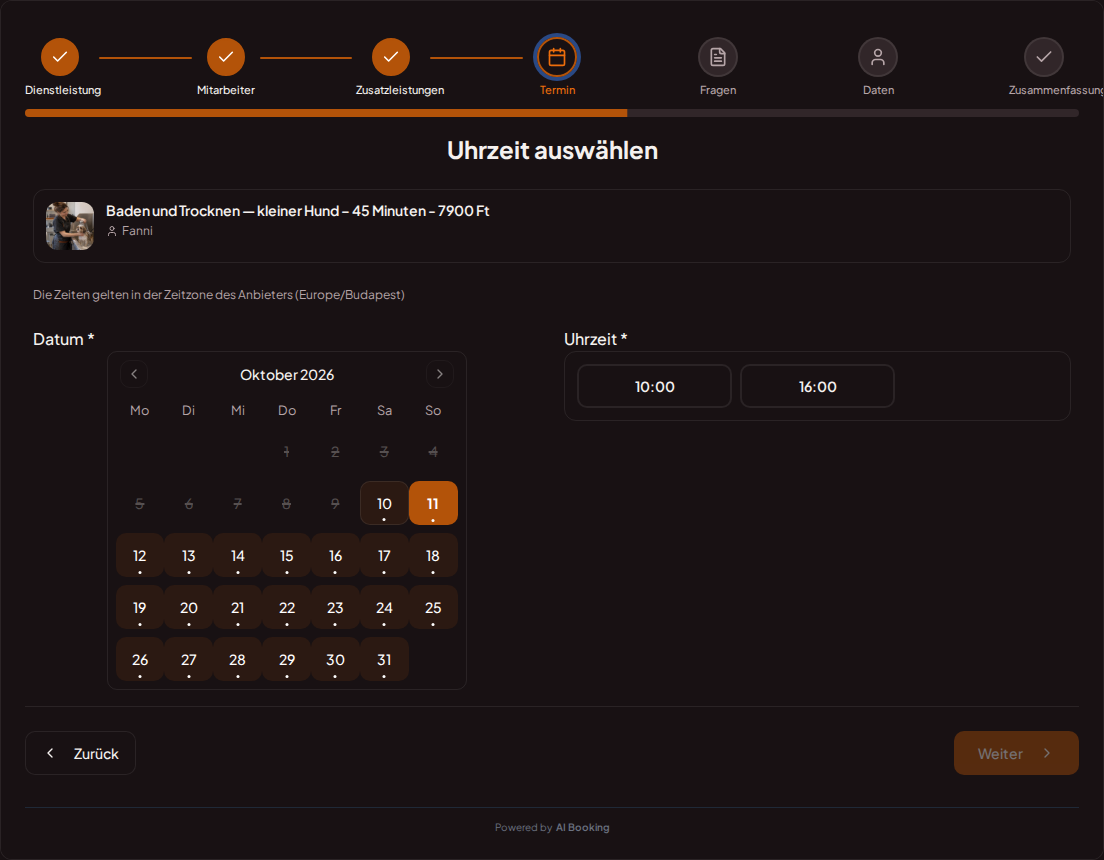The width and height of the screenshot is (1104, 860).
Task: Click the Termin calendar step icon
Action: click(x=557, y=57)
